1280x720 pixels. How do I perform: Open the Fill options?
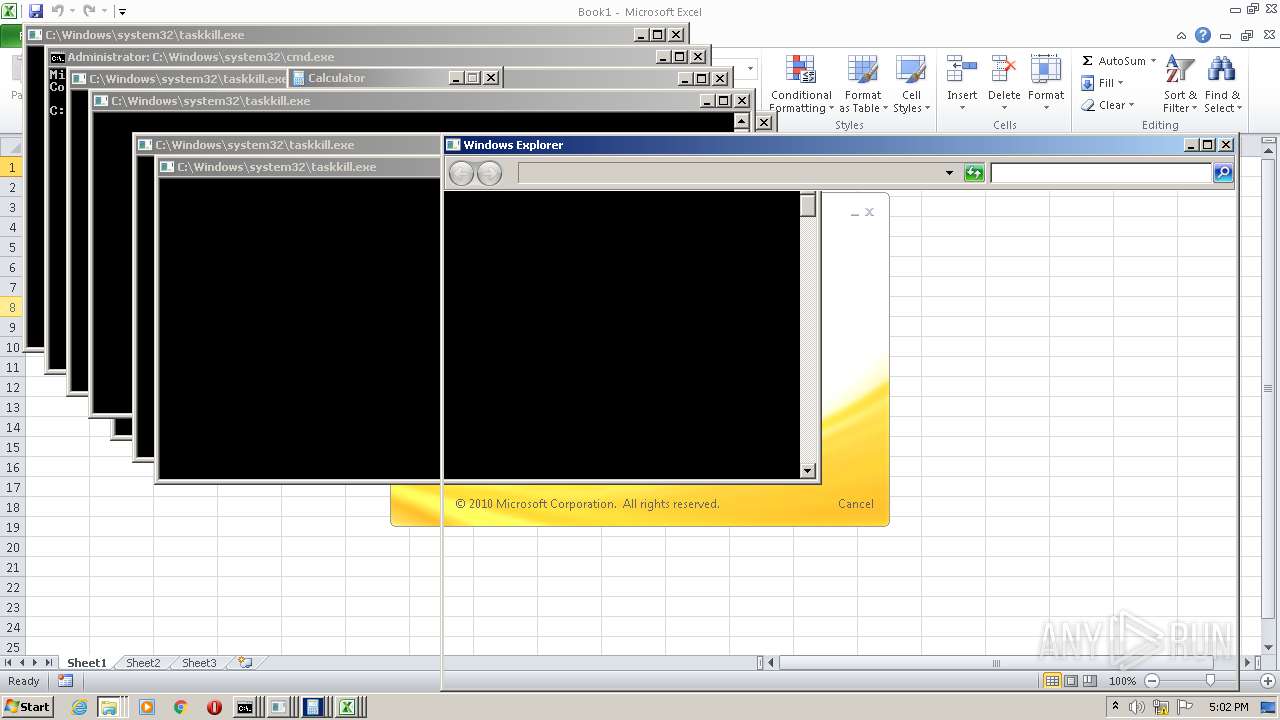[1102, 83]
